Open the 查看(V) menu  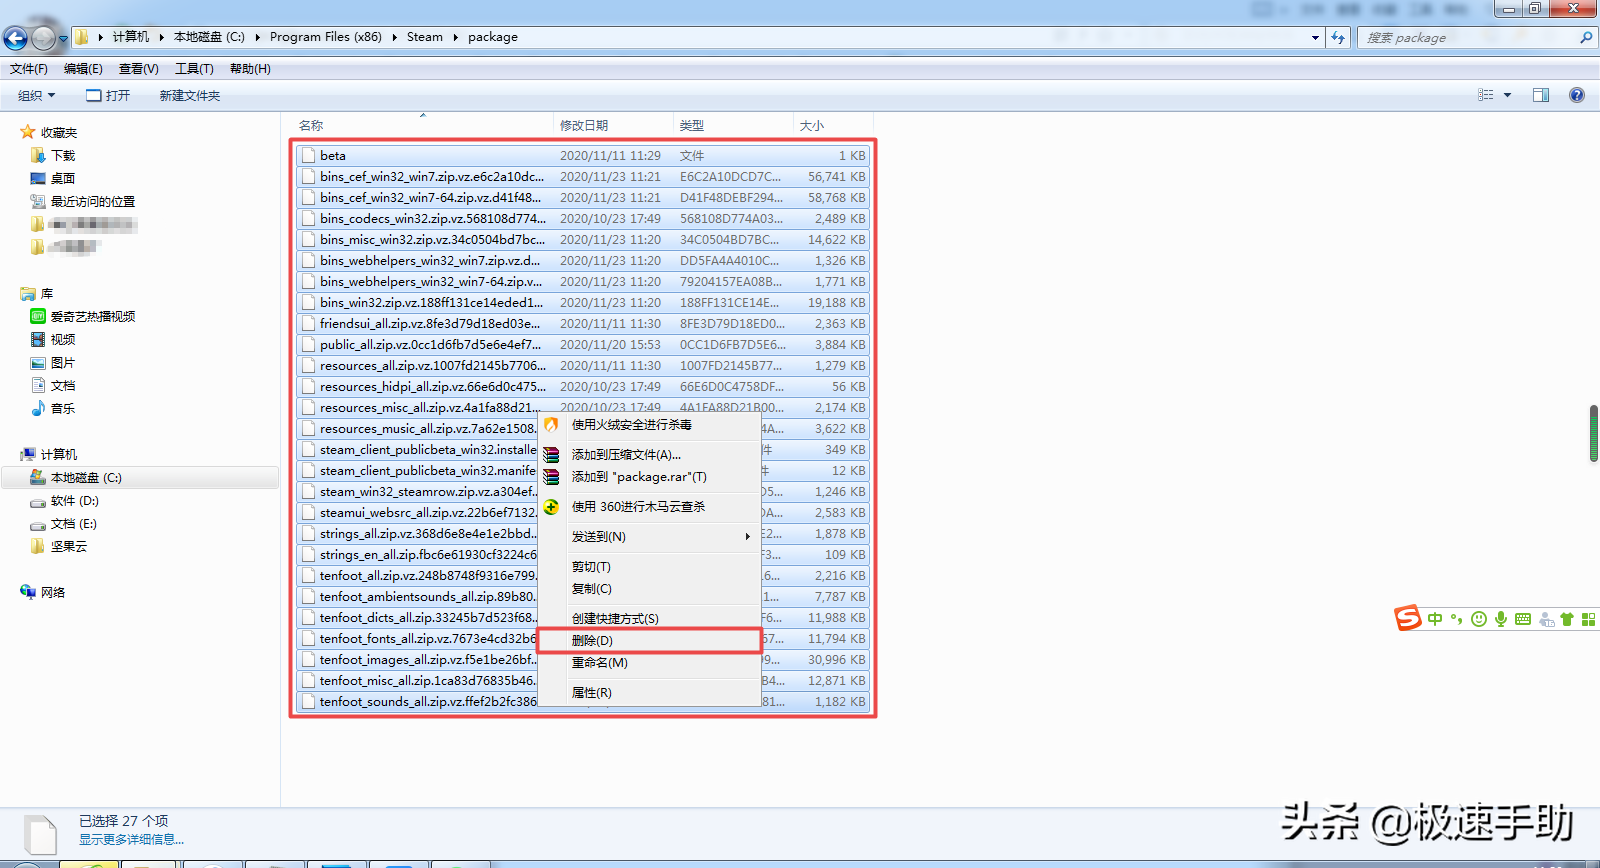pyautogui.click(x=138, y=69)
